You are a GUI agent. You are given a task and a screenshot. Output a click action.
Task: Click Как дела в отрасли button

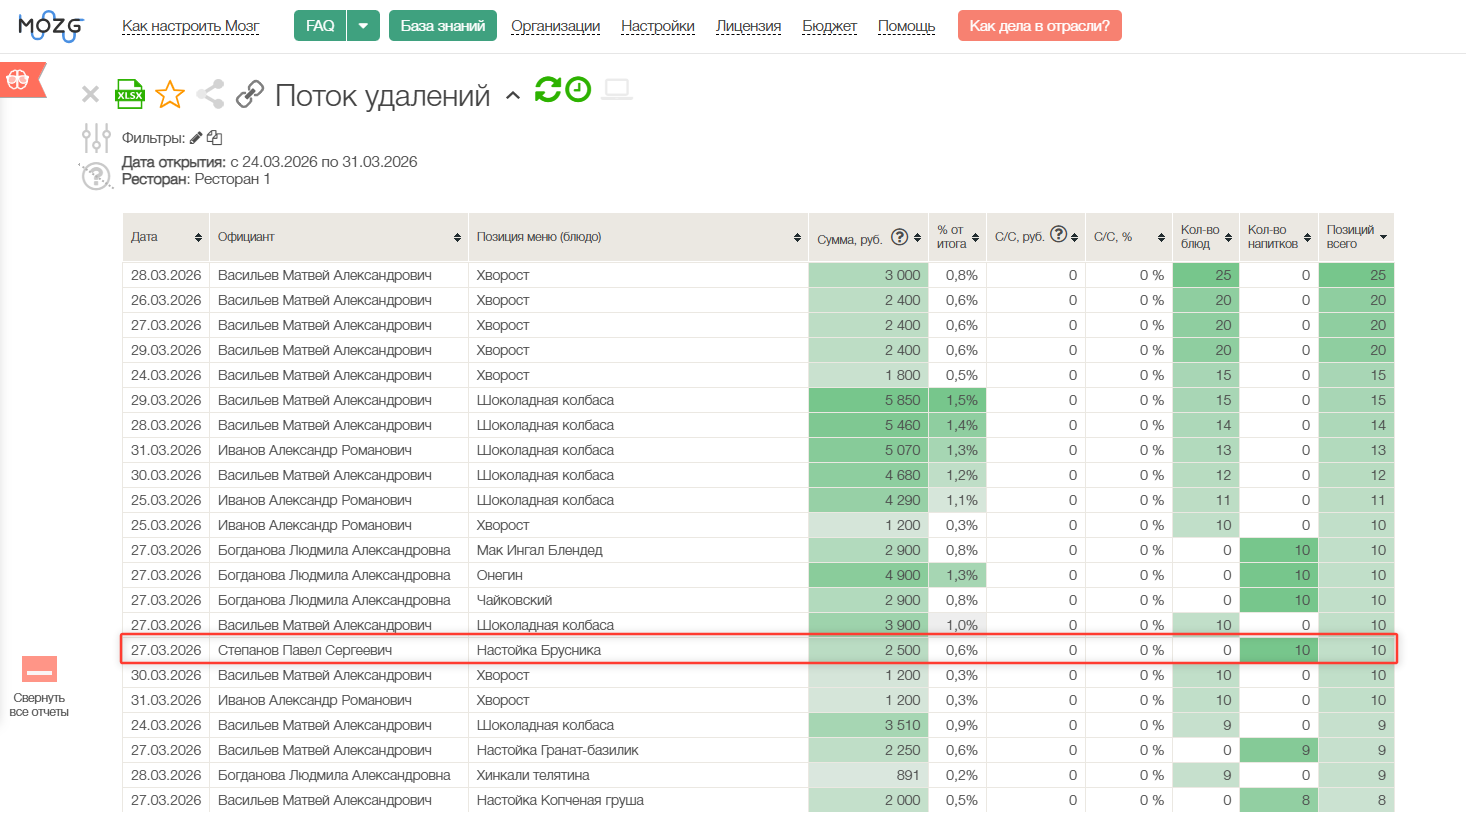click(x=1039, y=26)
